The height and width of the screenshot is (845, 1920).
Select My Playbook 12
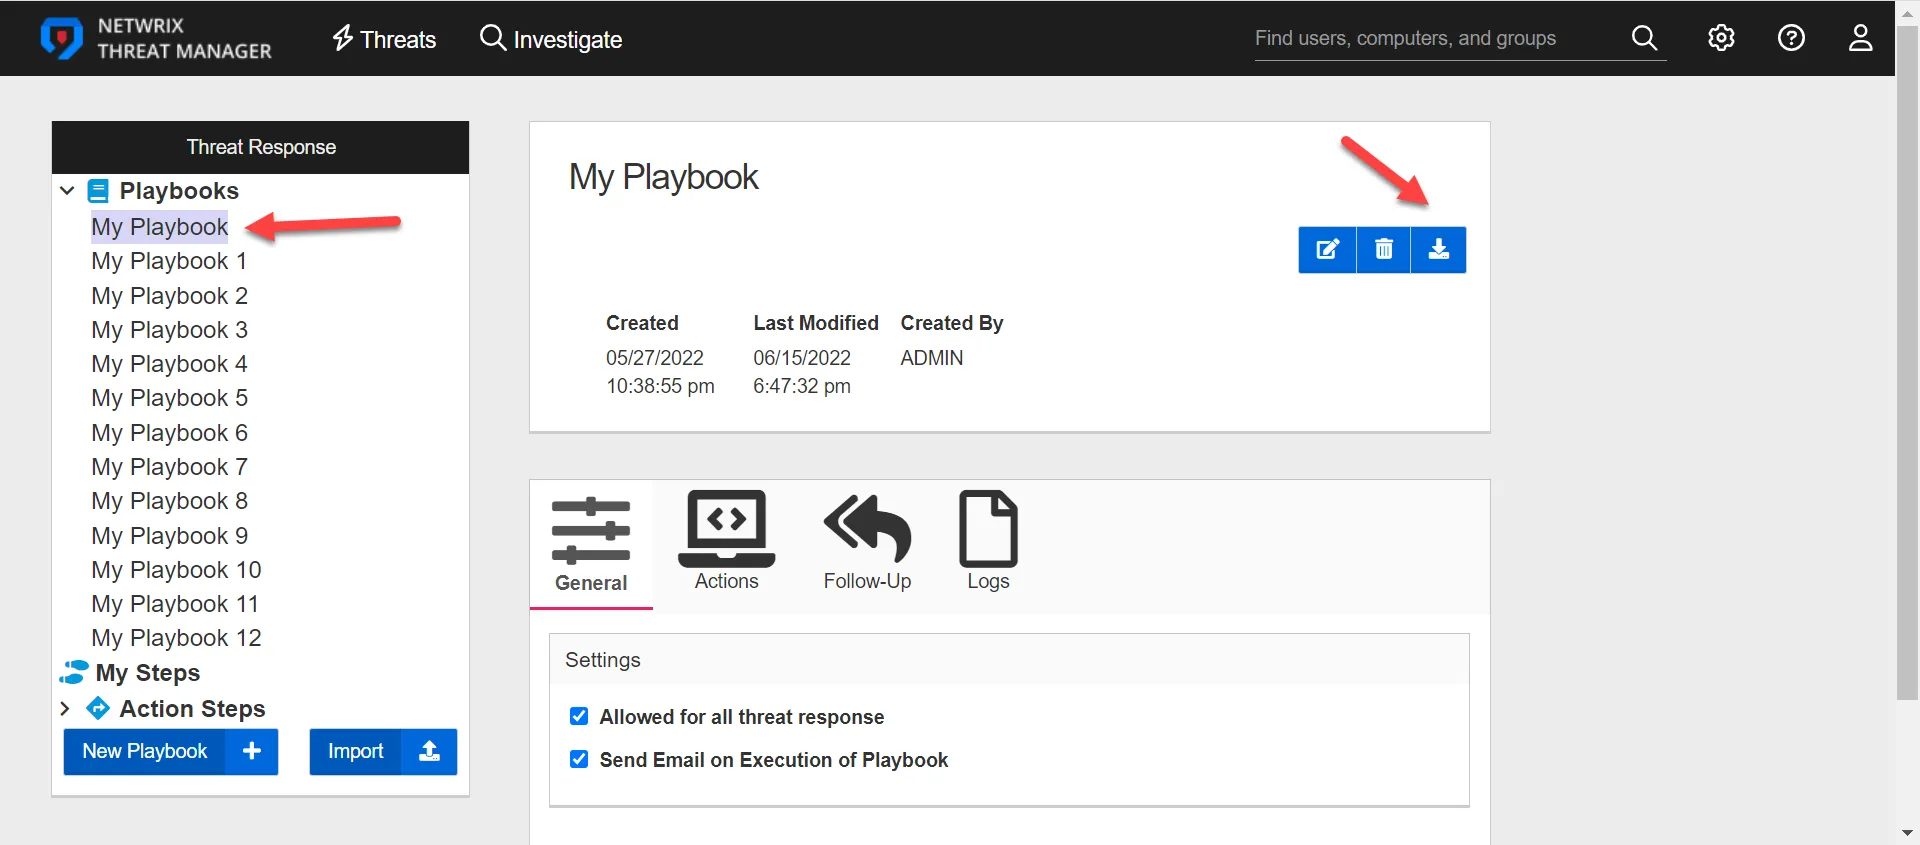coord(176,638)
